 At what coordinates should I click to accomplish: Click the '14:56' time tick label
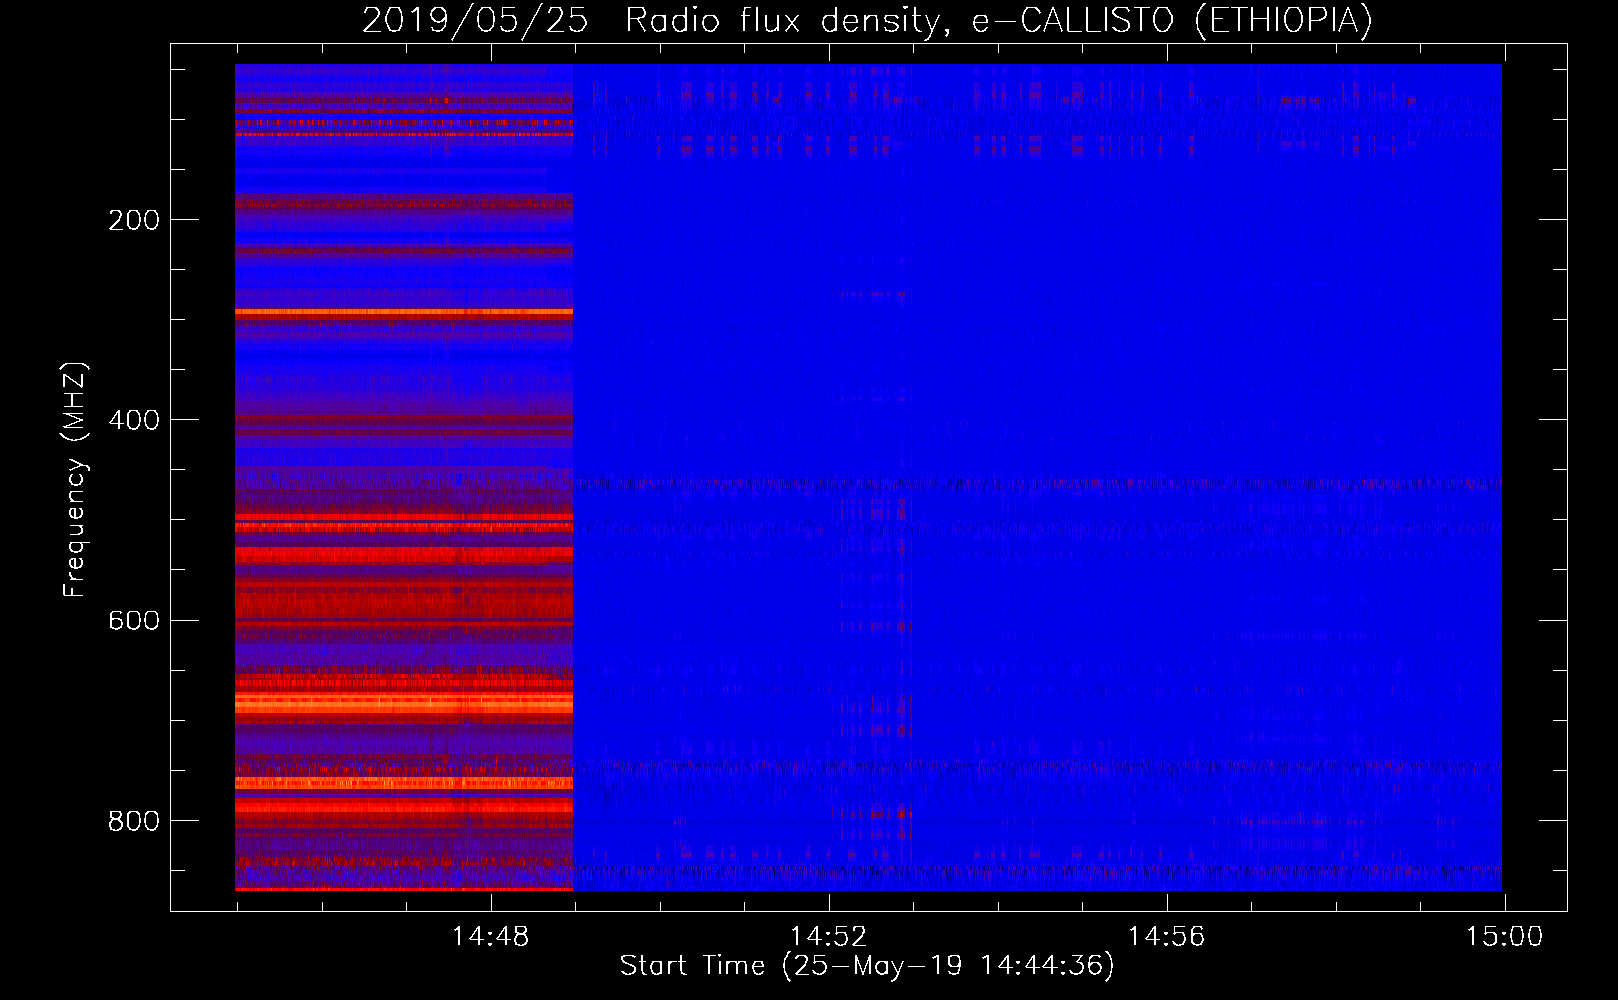pos(1166,937)
